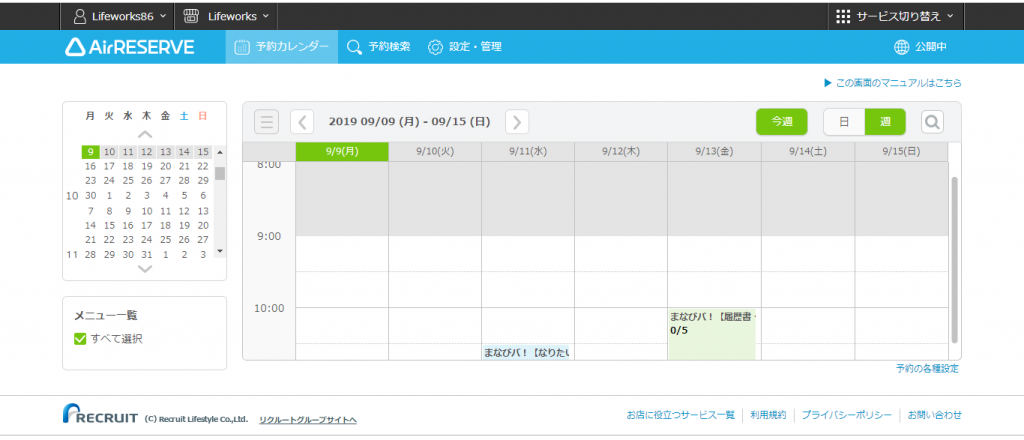This screenshot has width=1024, height=440.
Task: Open the Lifeworks store dropdown
Action: 227,16
